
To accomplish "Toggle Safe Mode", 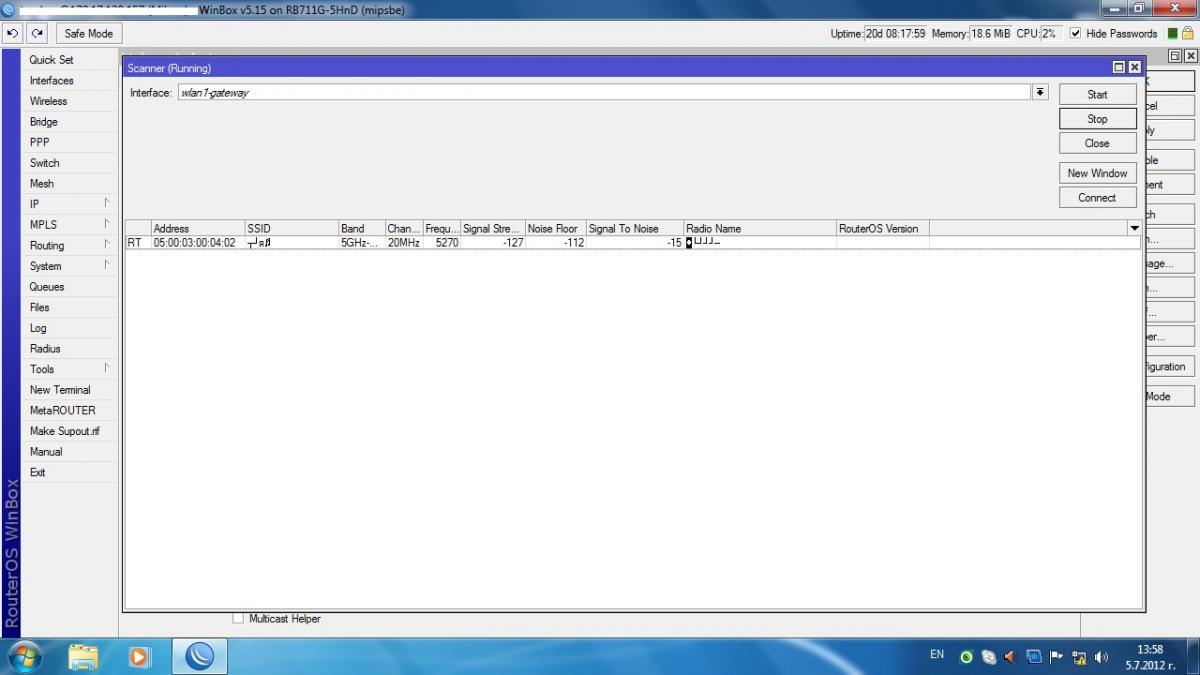I will pyautogui.click(x=88, y=33).
